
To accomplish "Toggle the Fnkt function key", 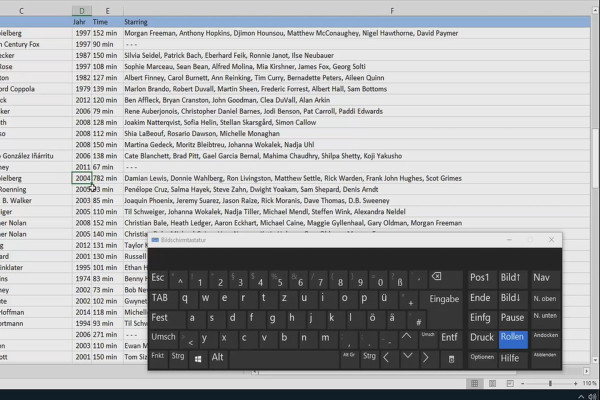I will [158, 358].
